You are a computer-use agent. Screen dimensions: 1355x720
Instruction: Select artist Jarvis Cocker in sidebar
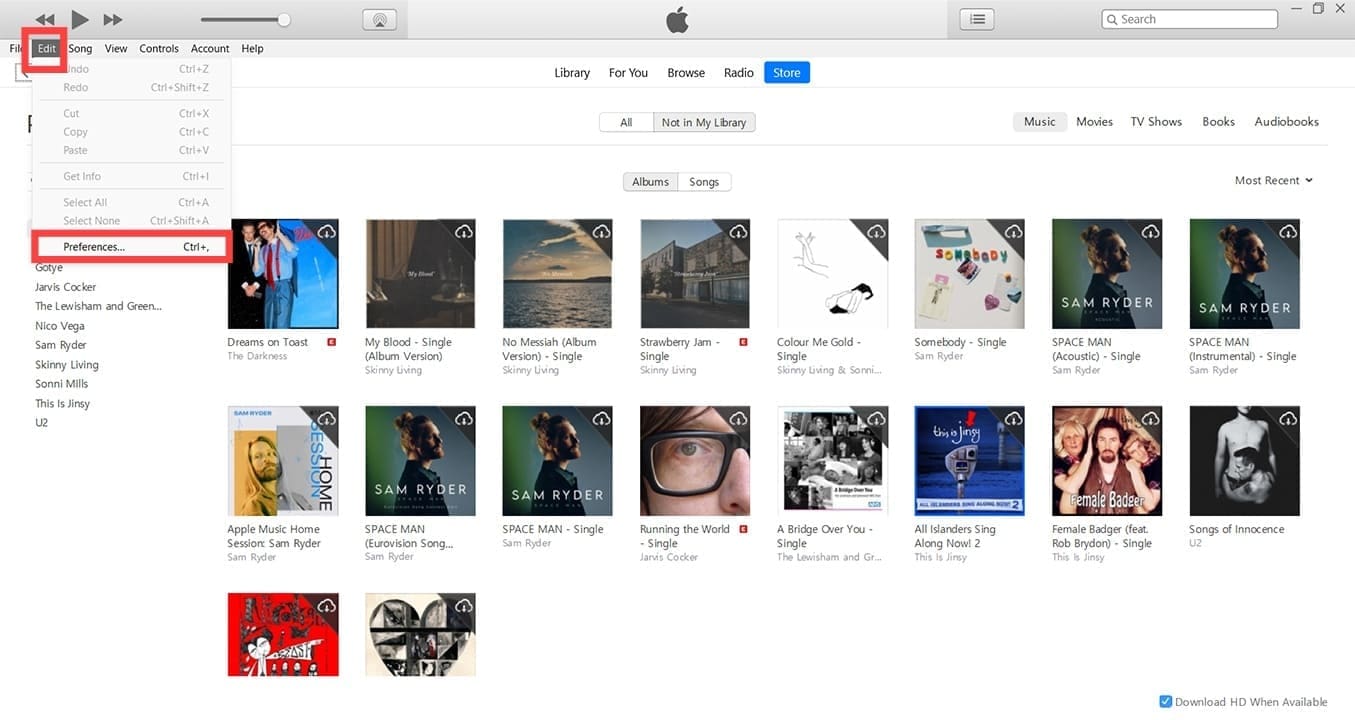pyautogui.click(x=66, y=287)
